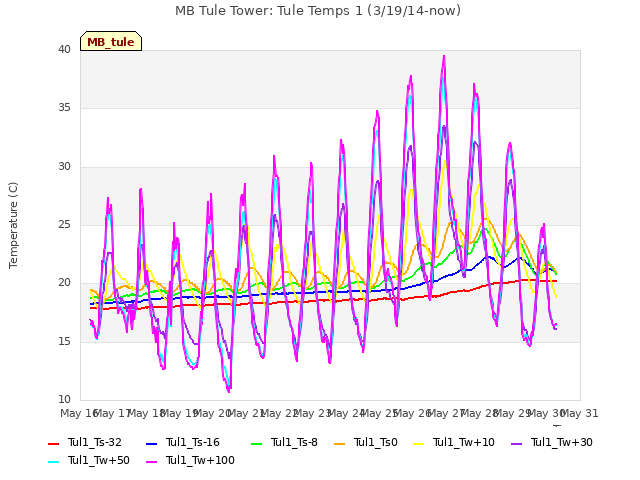Screen dimensions: 640x480
Task: Click the 25 y-axis tick label
Action: [64, 224]
